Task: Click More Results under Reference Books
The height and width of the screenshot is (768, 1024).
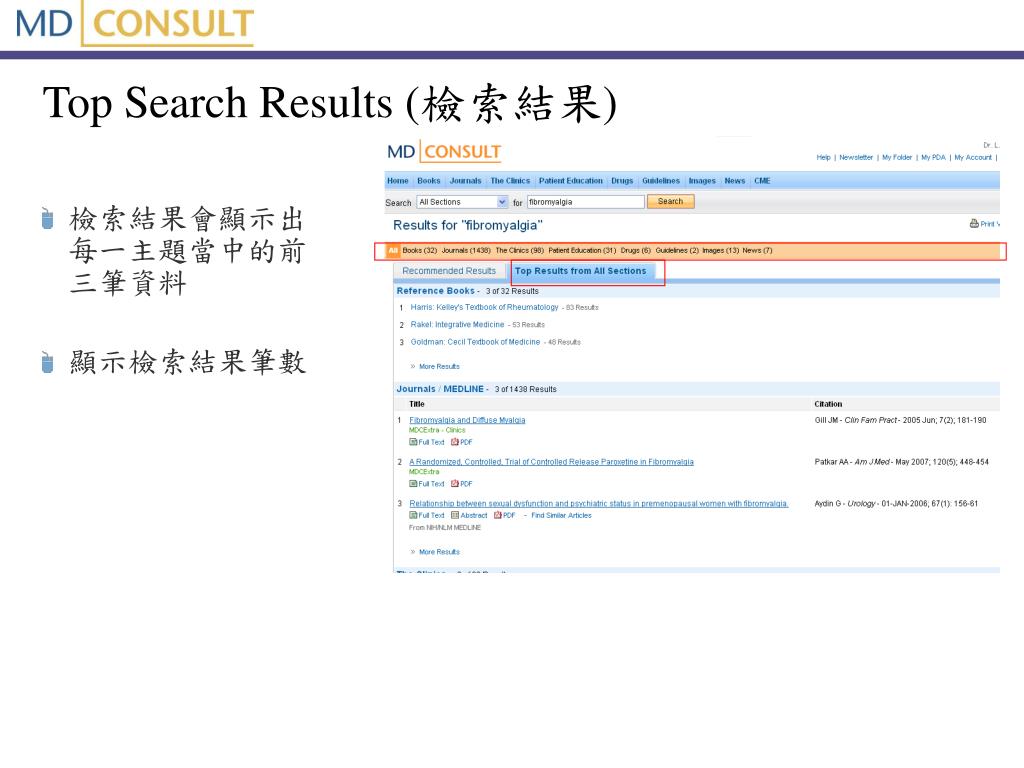Action: coord(439,367)
